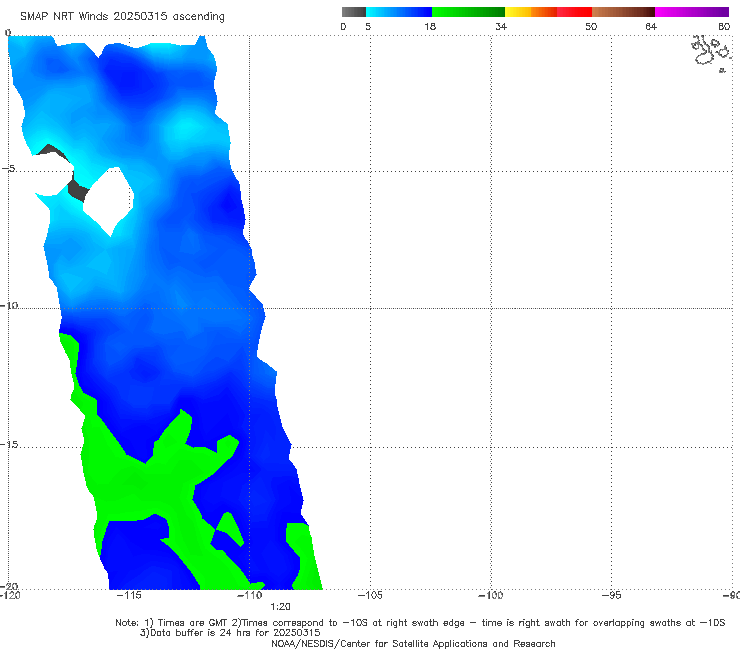This screenshot has width=740, height=650.
Task: Click the longitude axis label '-120'
Action: (10, 595)
